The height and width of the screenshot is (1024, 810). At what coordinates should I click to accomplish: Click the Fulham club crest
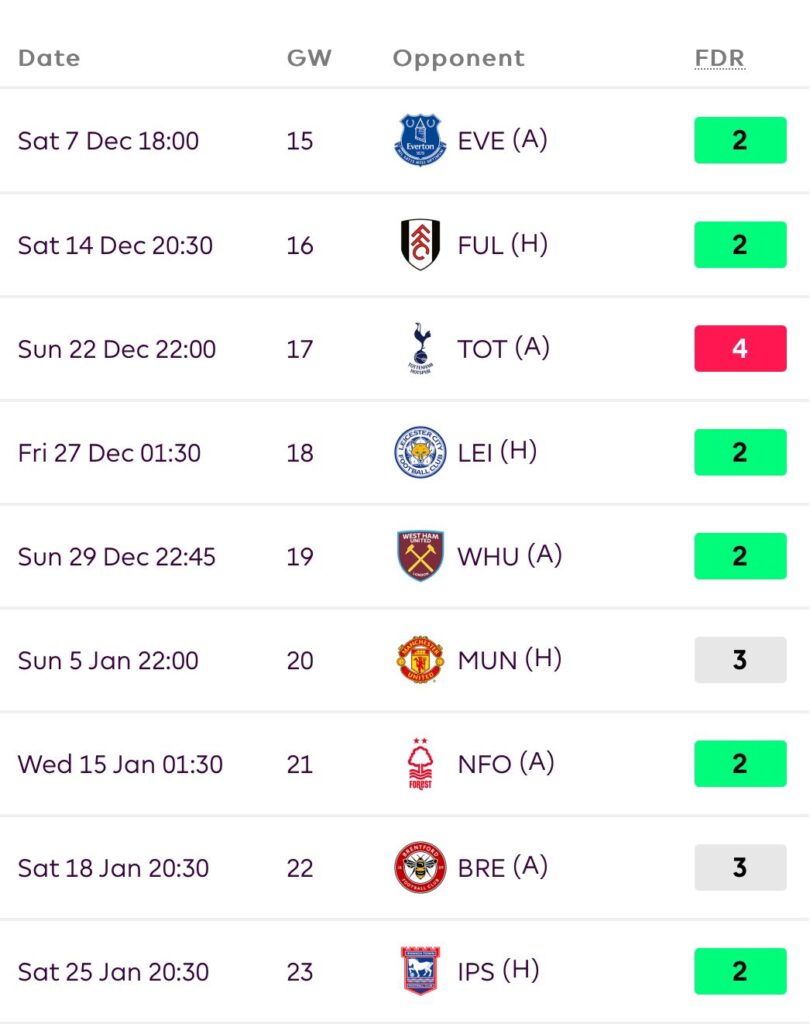click(420, 245)
